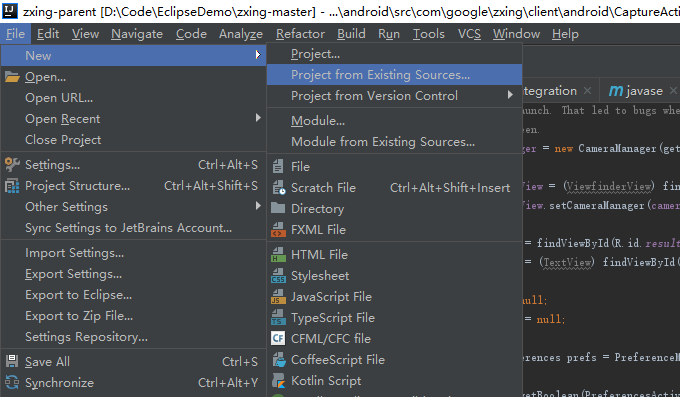Open the Build menu
This screenshot has width=680, height=397.
[x=351, y=34]
